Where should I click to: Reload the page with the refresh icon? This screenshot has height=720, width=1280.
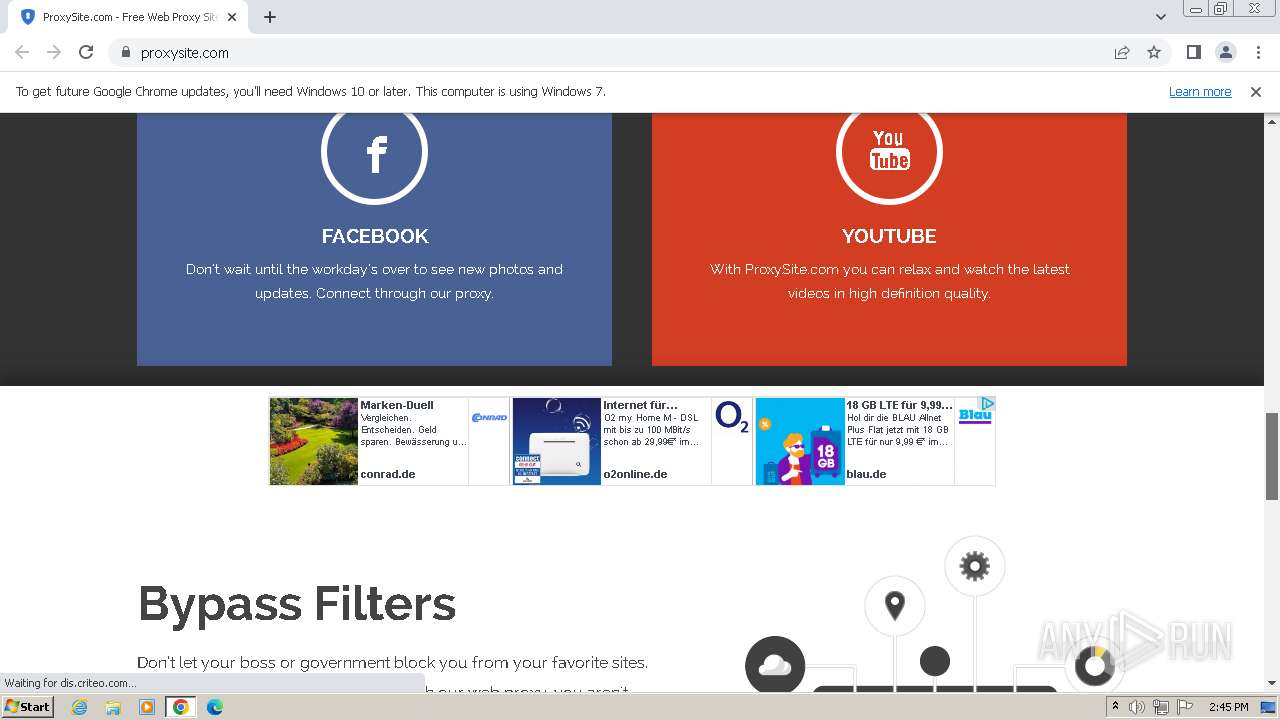pyautogui.click(x=86, y=52)
